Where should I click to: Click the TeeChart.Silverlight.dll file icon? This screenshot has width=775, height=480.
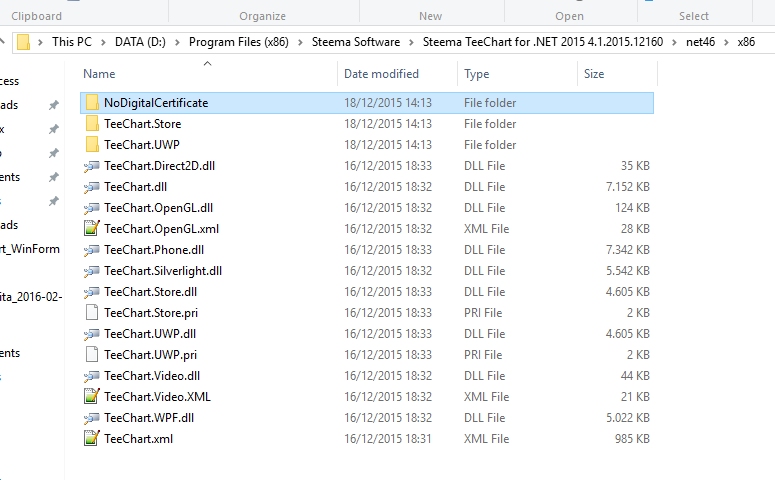pyautogui.click(x=91, y=271)
